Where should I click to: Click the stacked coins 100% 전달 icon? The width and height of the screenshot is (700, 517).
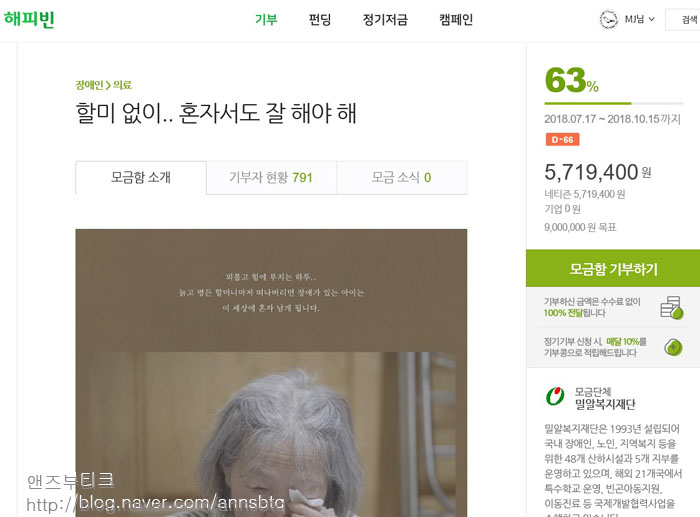[672, 308]
